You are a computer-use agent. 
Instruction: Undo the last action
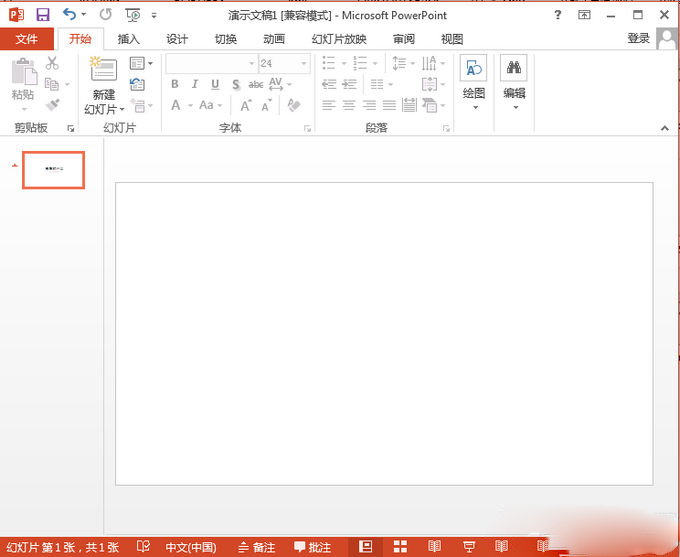(69, 14)
